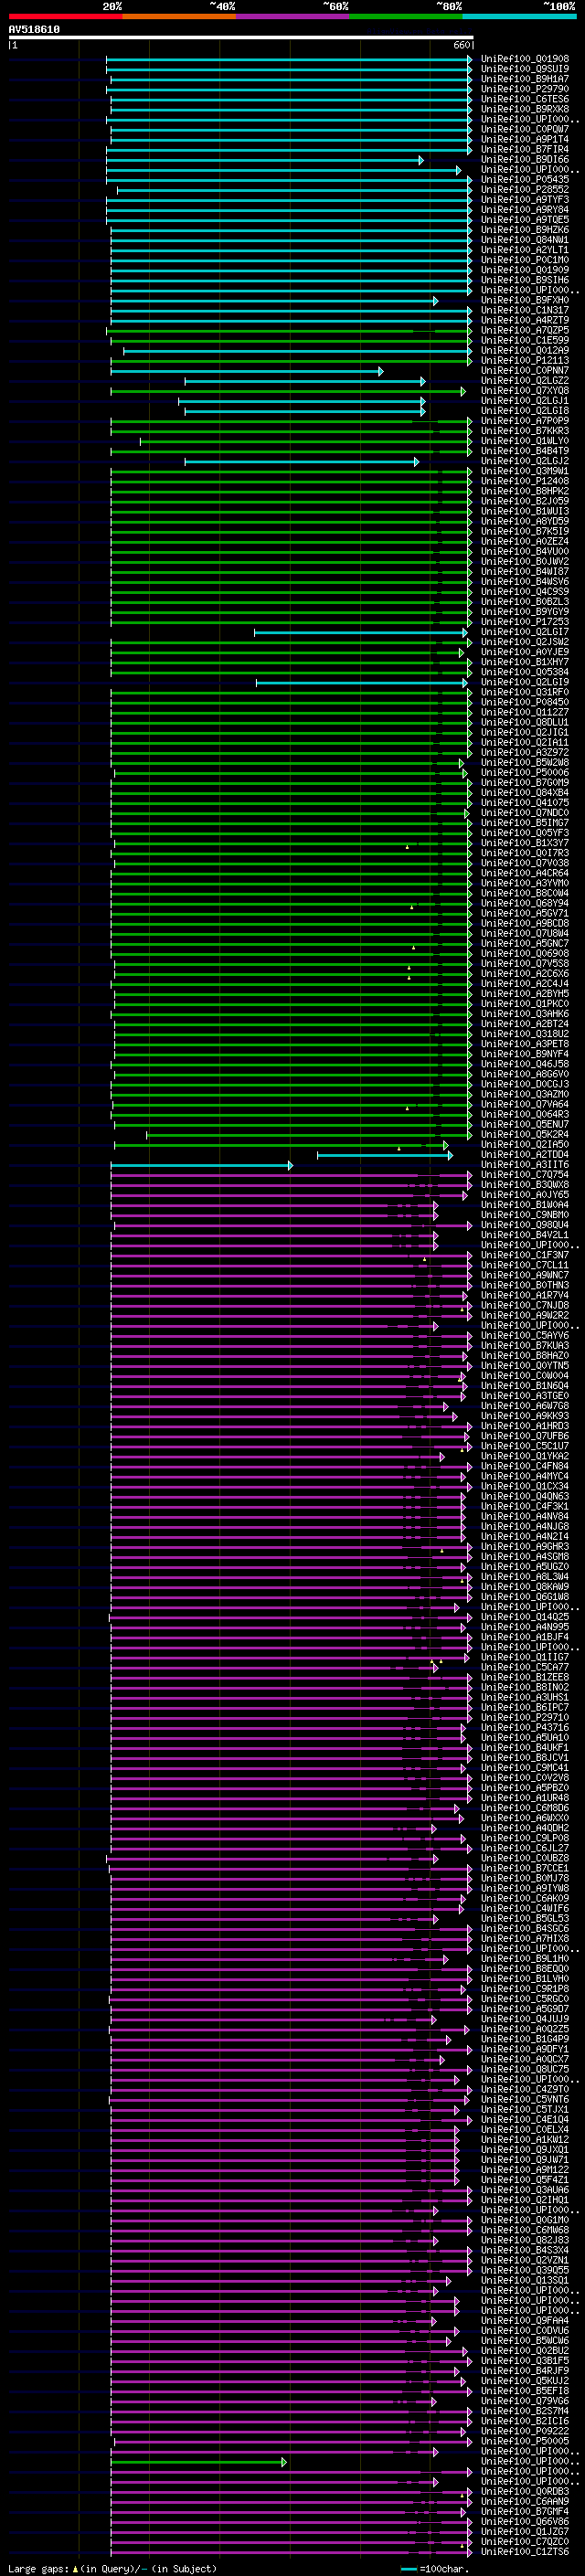Select hit label UniRef100_C5AYV6
This screenshot has height=2576, width=585.
(524, 1336)
